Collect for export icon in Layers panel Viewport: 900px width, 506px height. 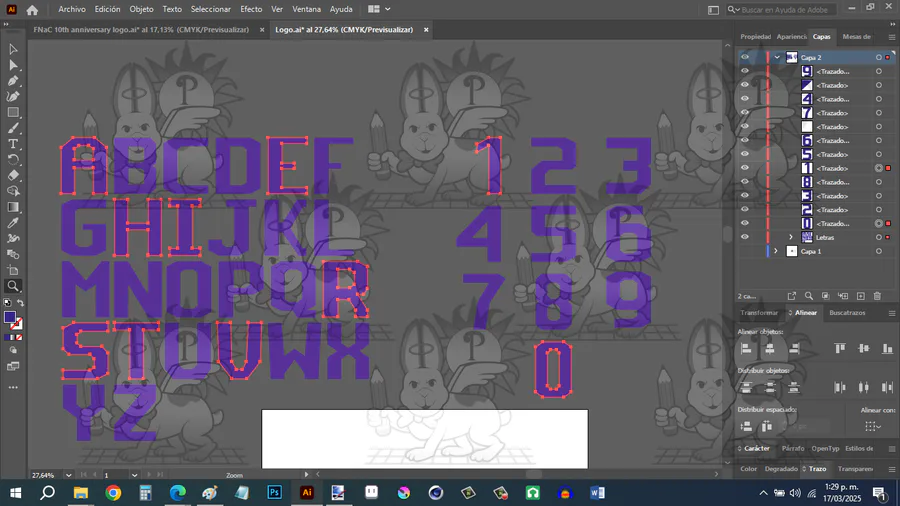(792, 296)
